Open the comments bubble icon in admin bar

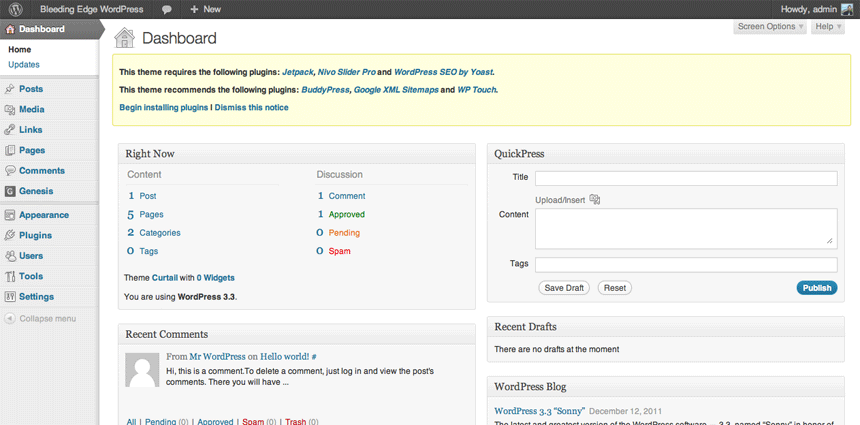167,9
